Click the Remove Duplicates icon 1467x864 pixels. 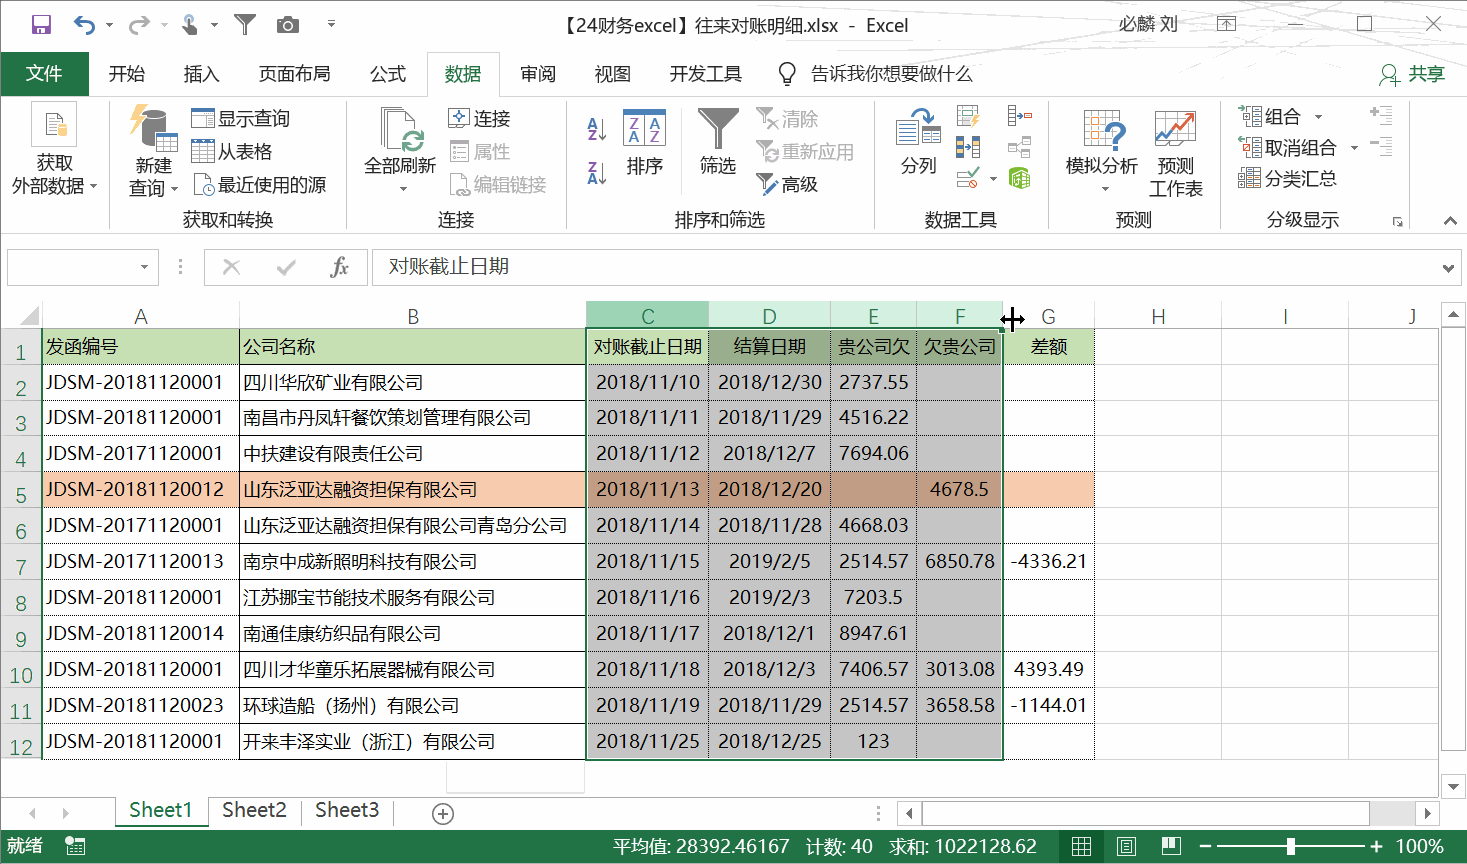(968, 147)
